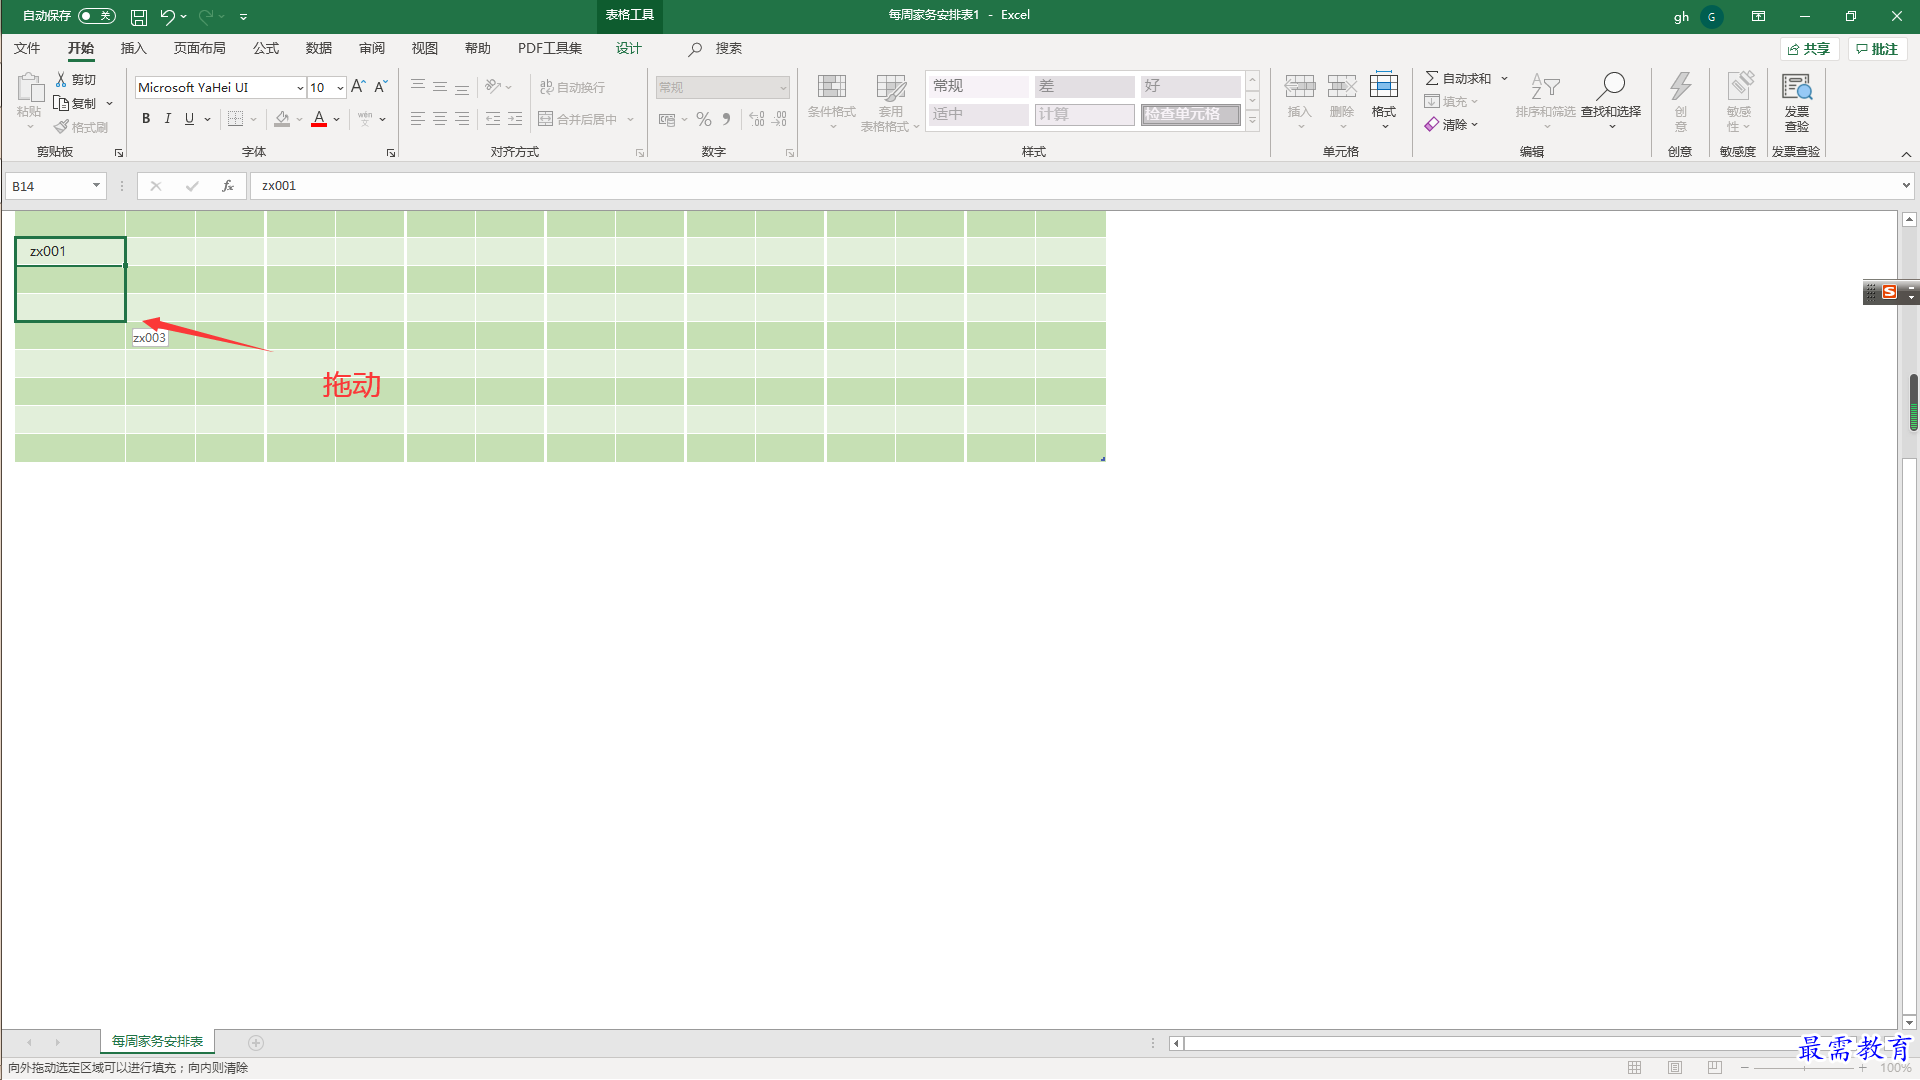Expand the formula bar

click(x=1906, y=186)
